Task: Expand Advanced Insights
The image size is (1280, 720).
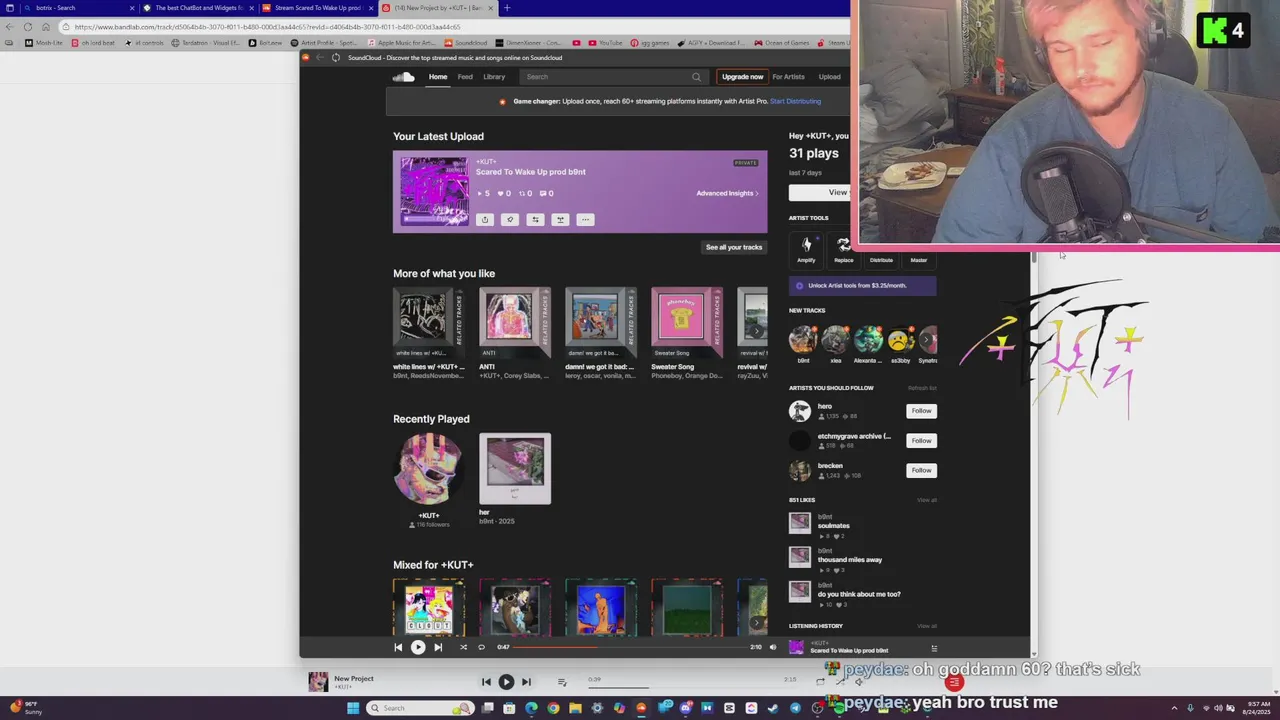Action: coord(728,193)
